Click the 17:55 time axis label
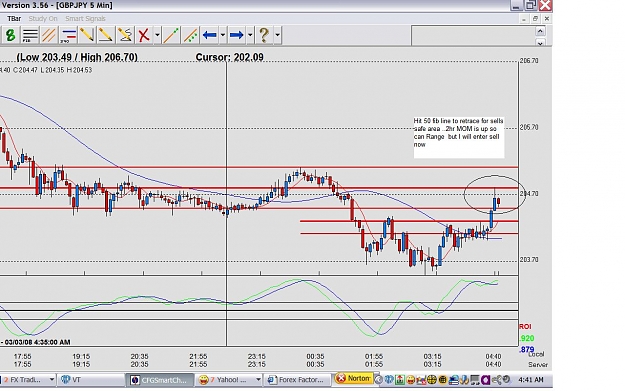This screenshot has width=625, height=391. coord(22,356)
